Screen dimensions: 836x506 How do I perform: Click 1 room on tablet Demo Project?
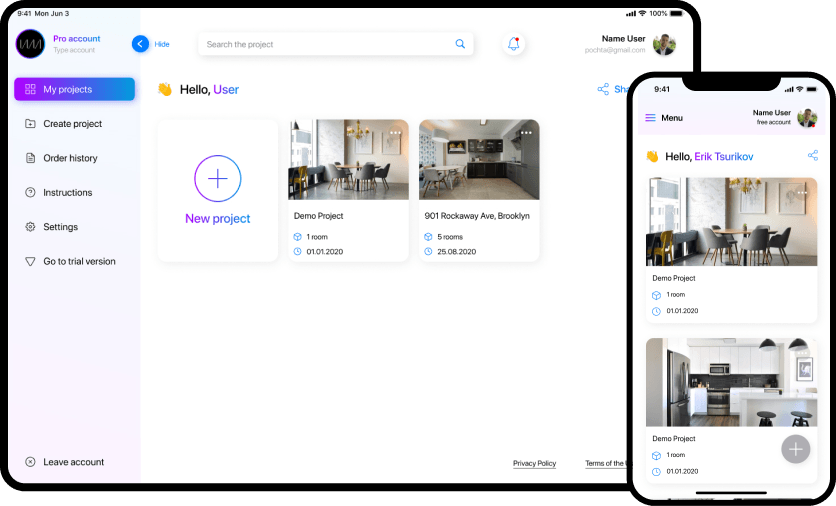click(317, 237)
